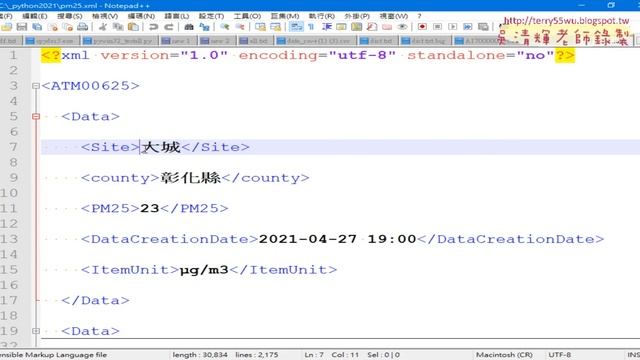Open the Function List panel icon

coord(372,27)
